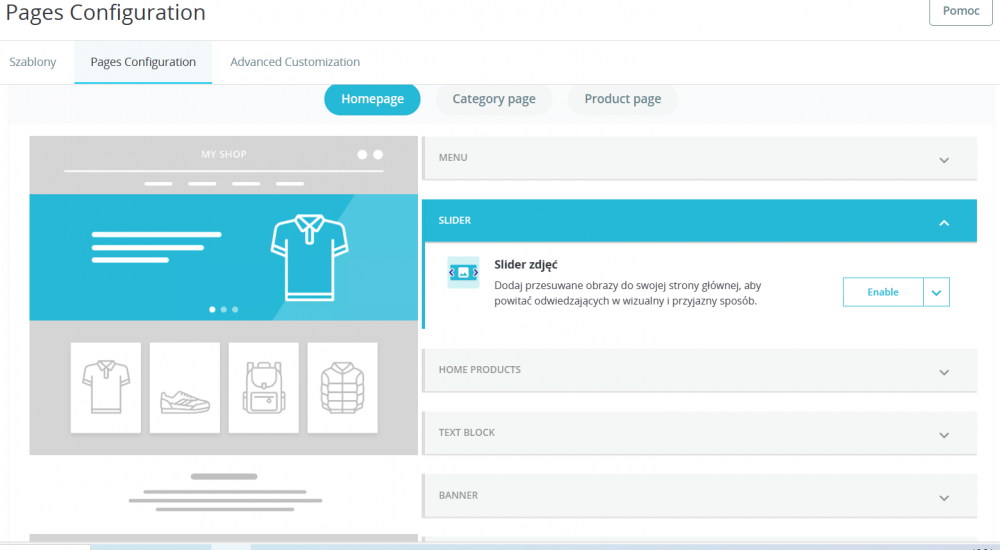Enable the Slider zdjęć module

[x=882, y=292]
